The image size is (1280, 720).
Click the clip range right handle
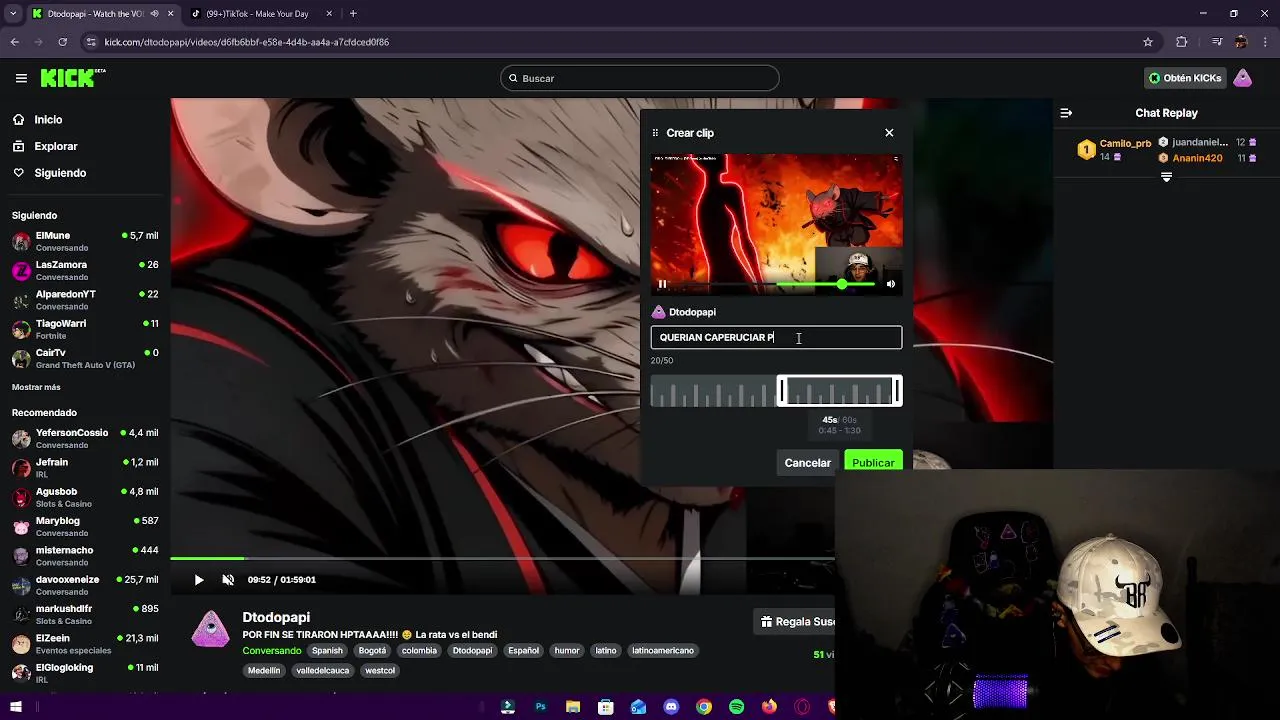pos(897,391)
